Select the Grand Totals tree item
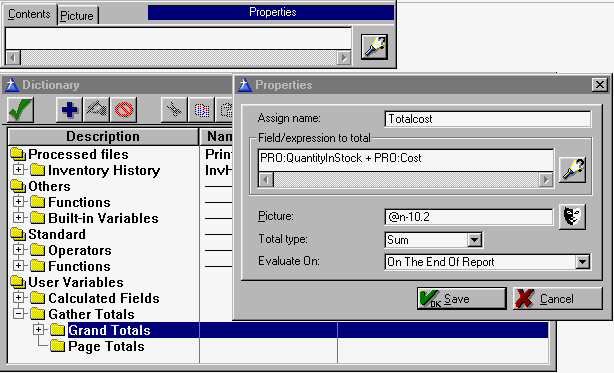The image size is (614, 373). 109,330
